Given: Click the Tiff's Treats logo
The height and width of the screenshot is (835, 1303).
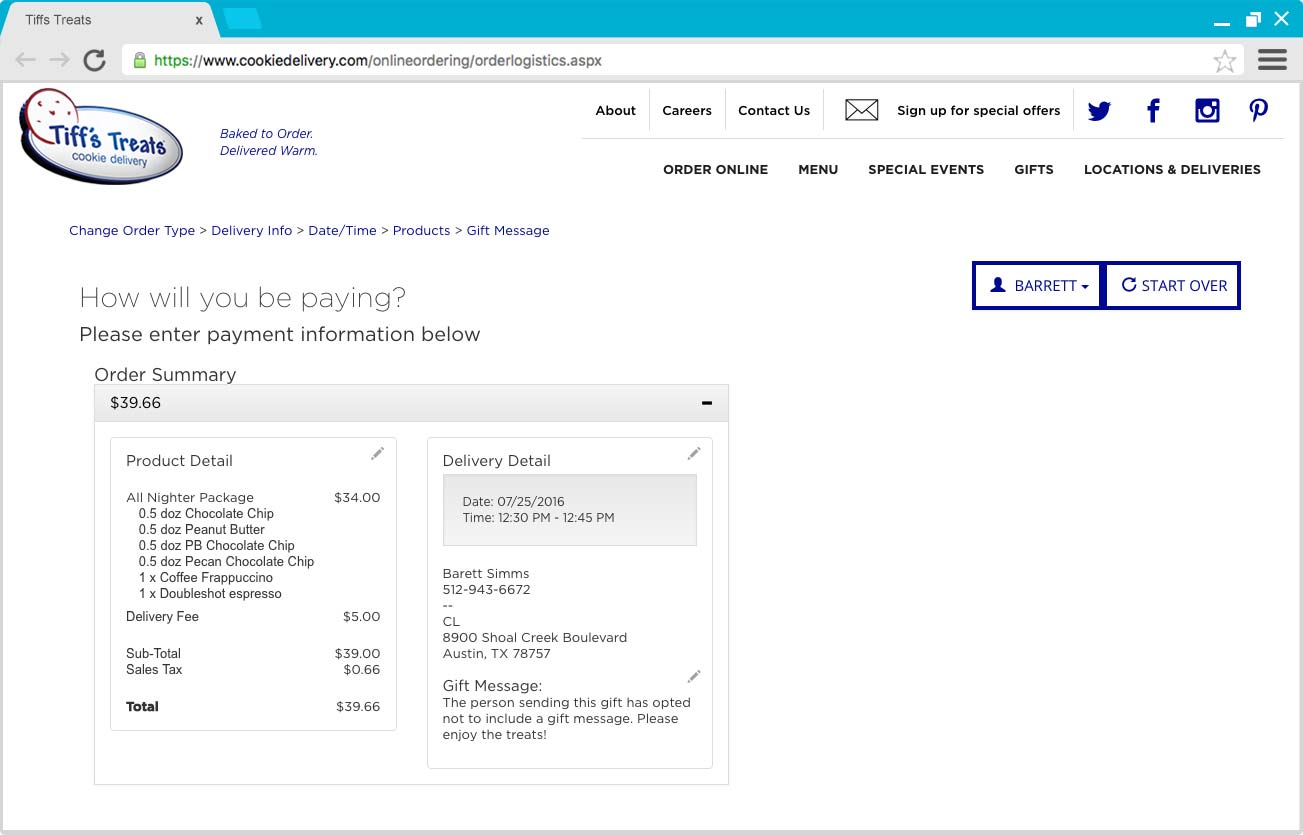Looking at the screenshot, I should pos(101,136).
